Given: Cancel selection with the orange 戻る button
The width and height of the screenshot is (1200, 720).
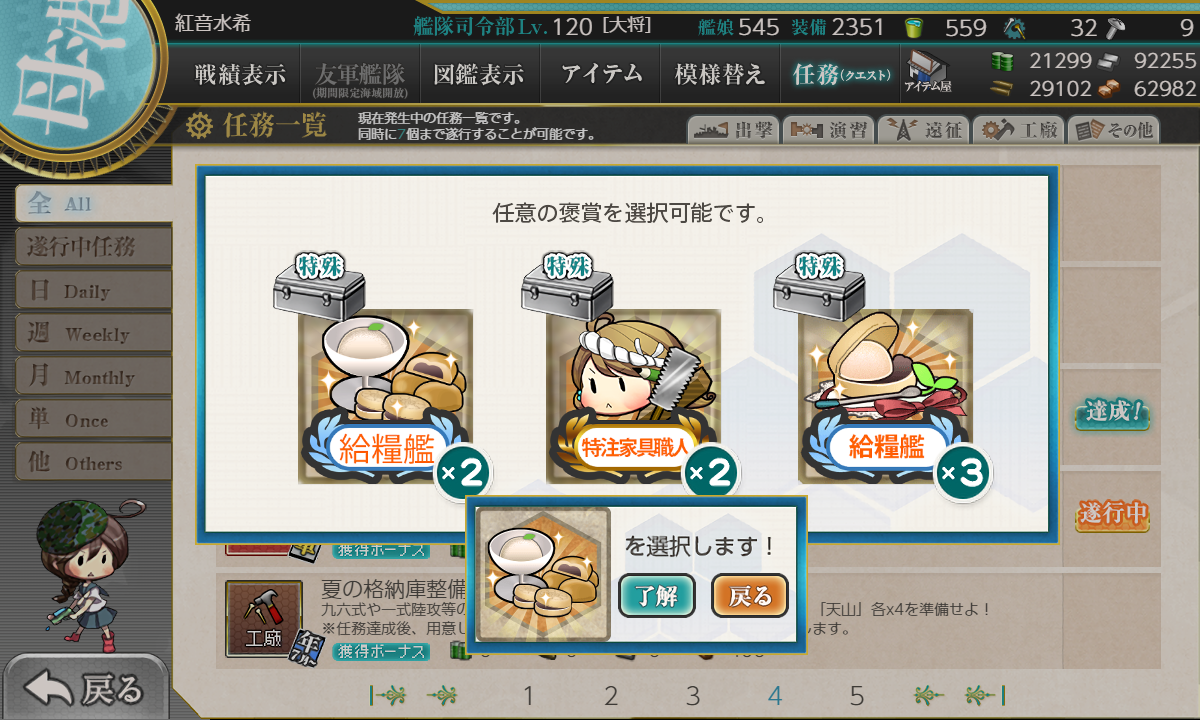Looking at the screenshot, I should (x=750, y=597).
